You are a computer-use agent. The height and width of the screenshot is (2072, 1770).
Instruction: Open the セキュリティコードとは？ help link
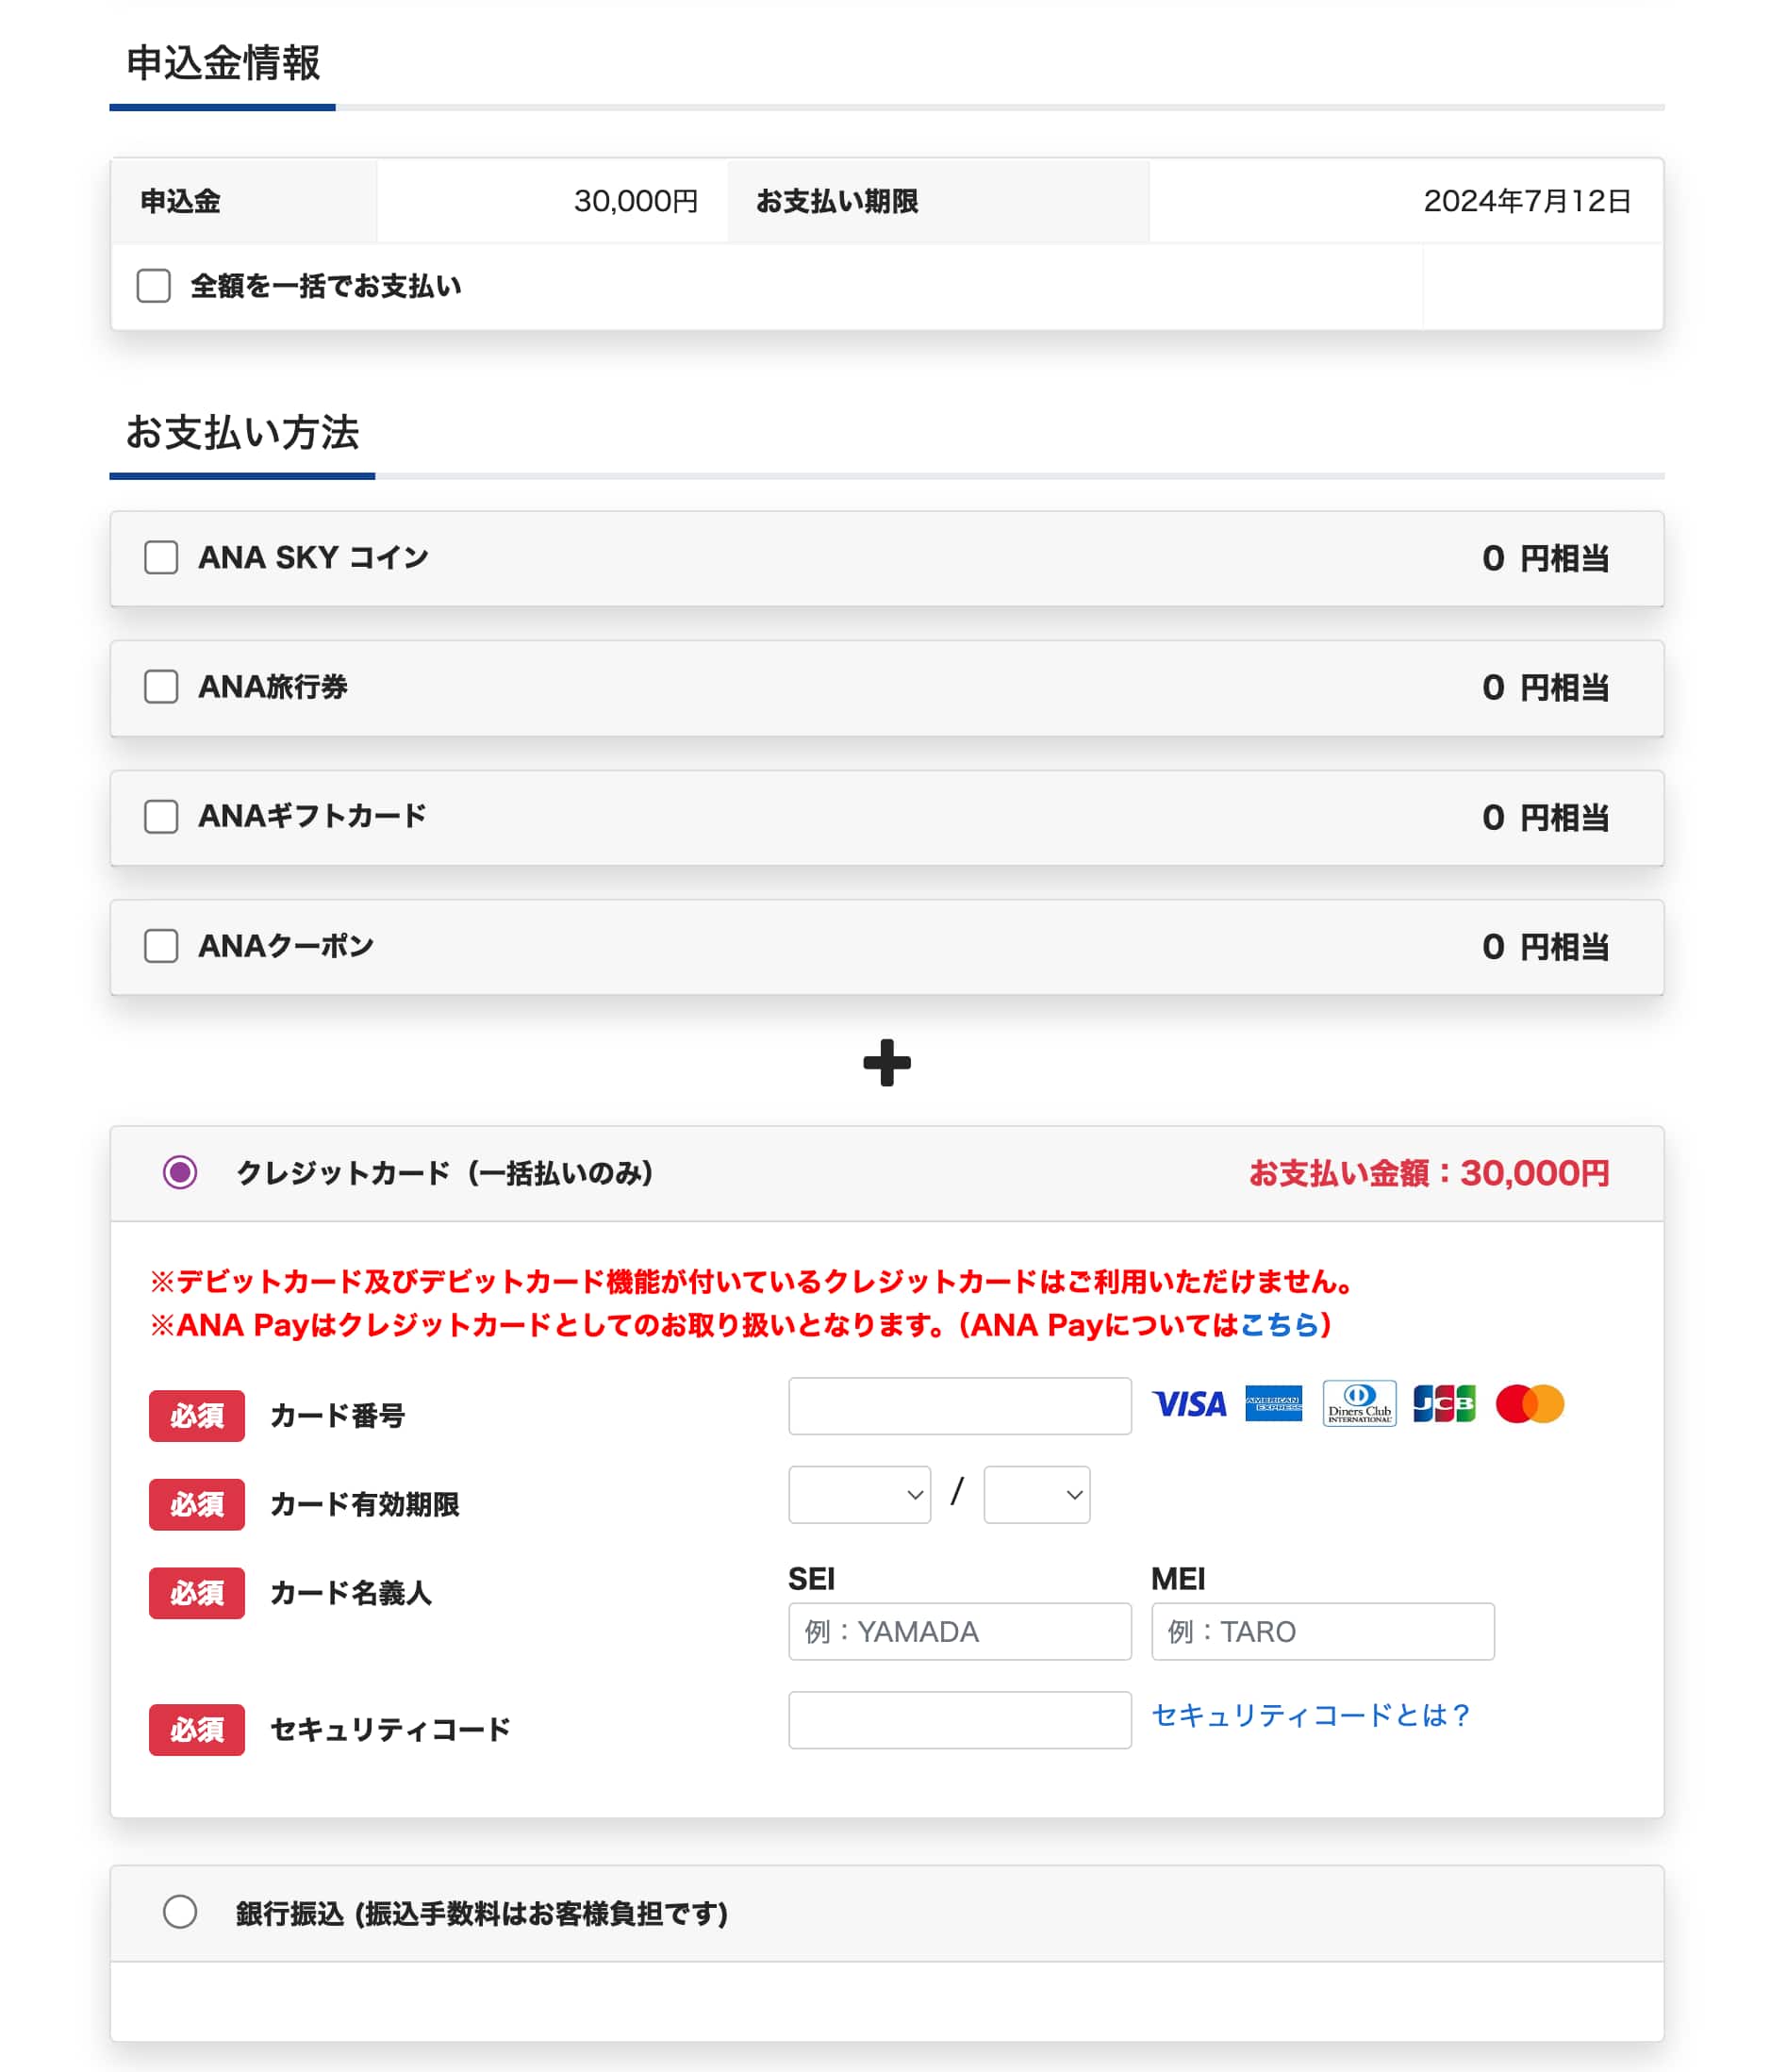click(1310, 1715)
